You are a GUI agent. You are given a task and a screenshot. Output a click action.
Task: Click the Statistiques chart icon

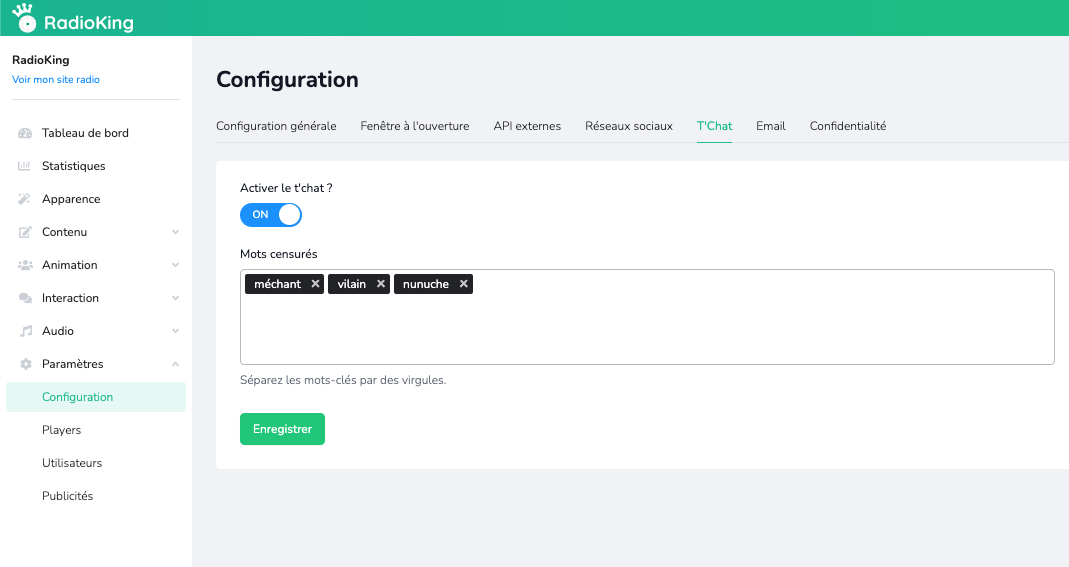pos(26,166)
